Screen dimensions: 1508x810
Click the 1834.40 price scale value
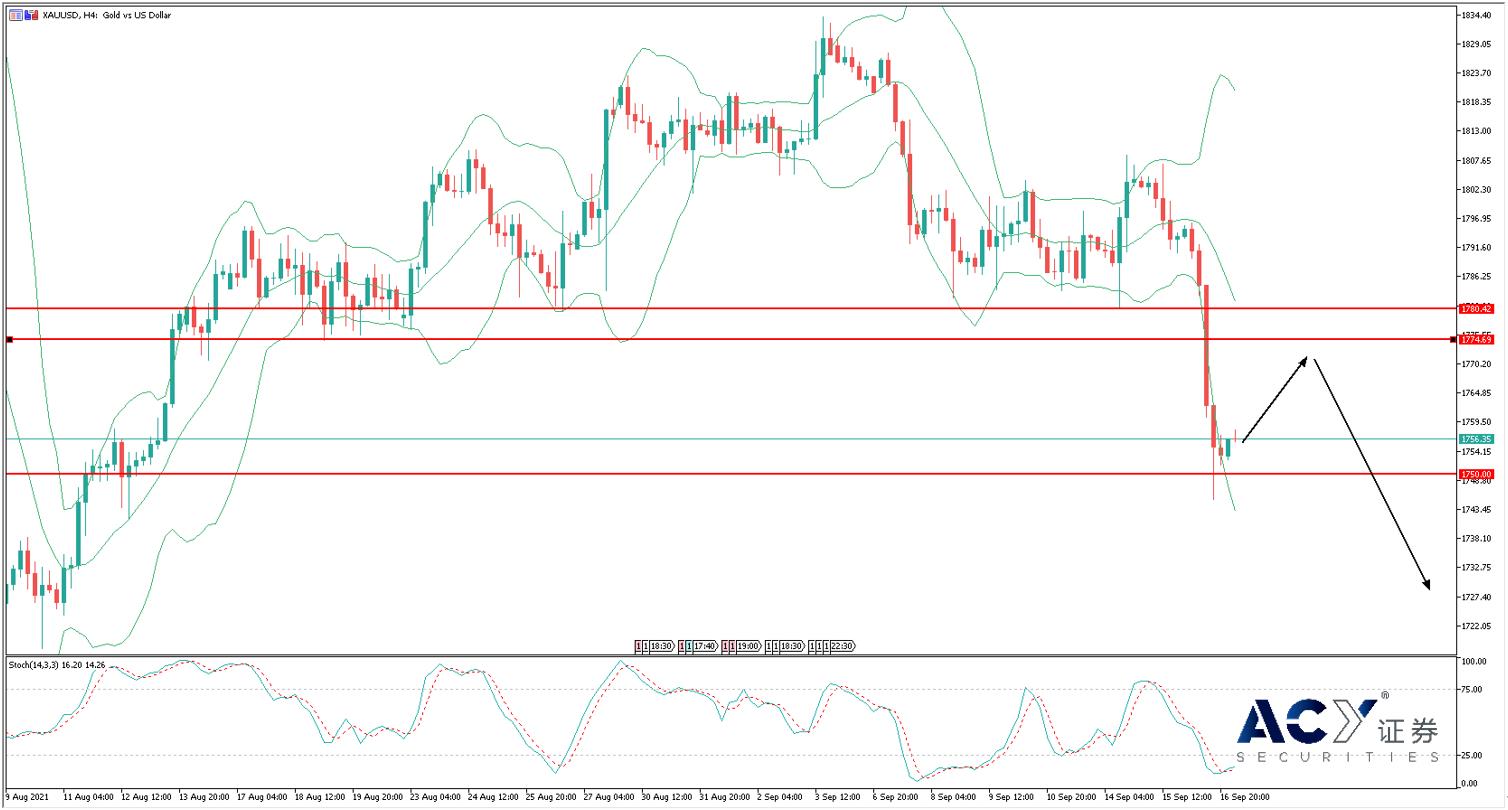click(1477, 15)
